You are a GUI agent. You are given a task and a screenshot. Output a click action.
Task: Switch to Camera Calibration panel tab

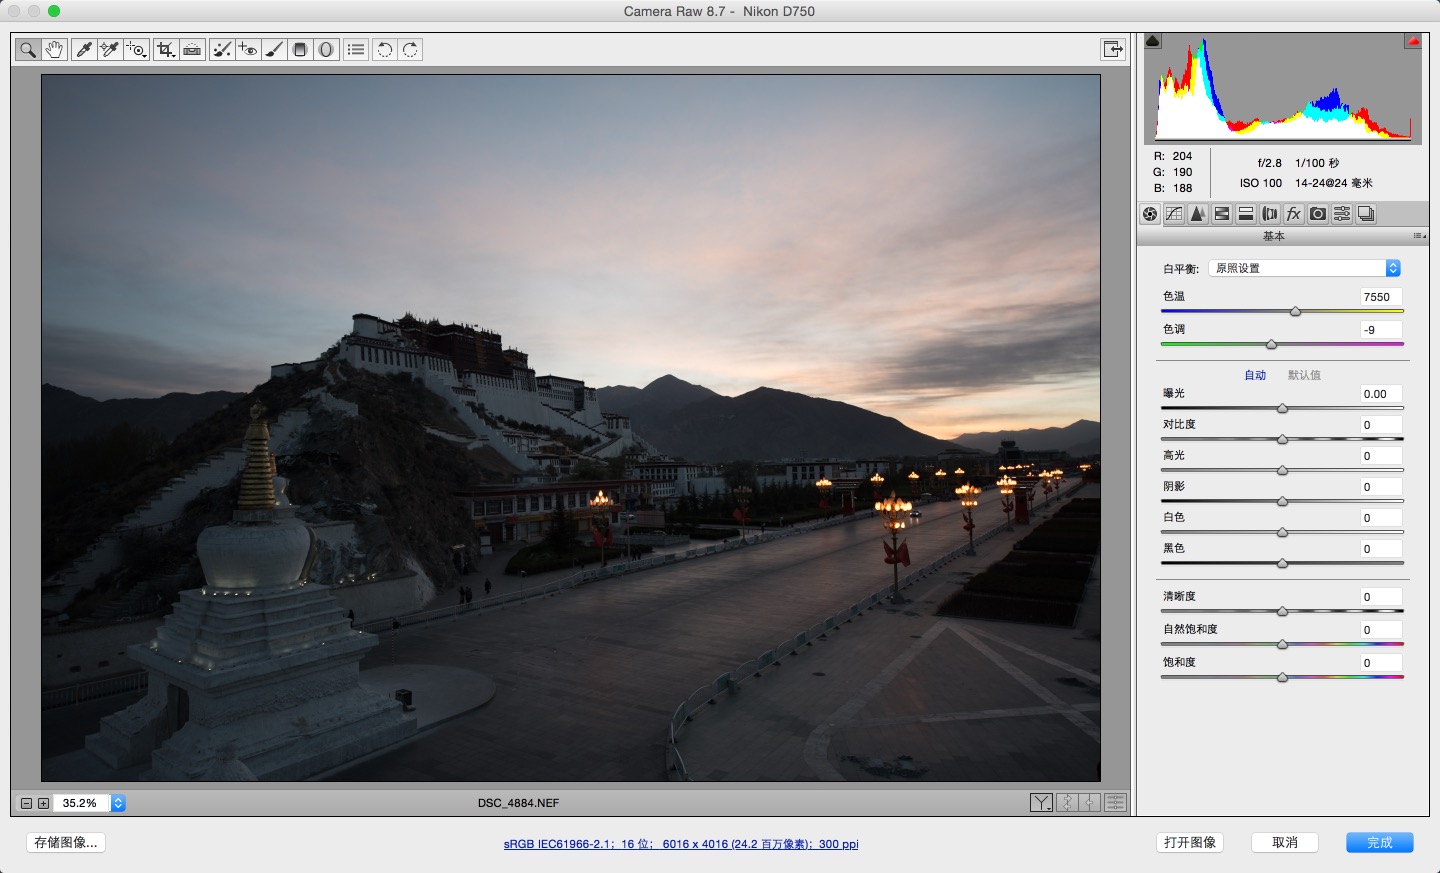(x=1318, y=214)
